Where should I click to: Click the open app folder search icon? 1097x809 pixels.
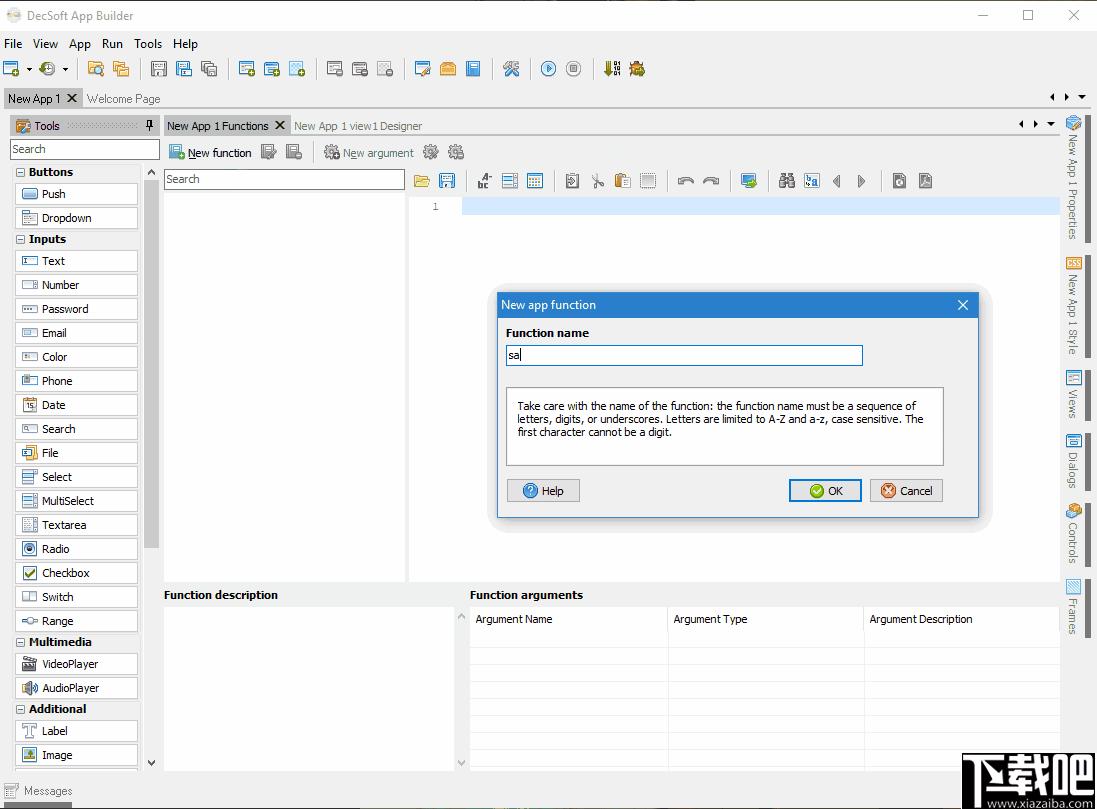96,69
